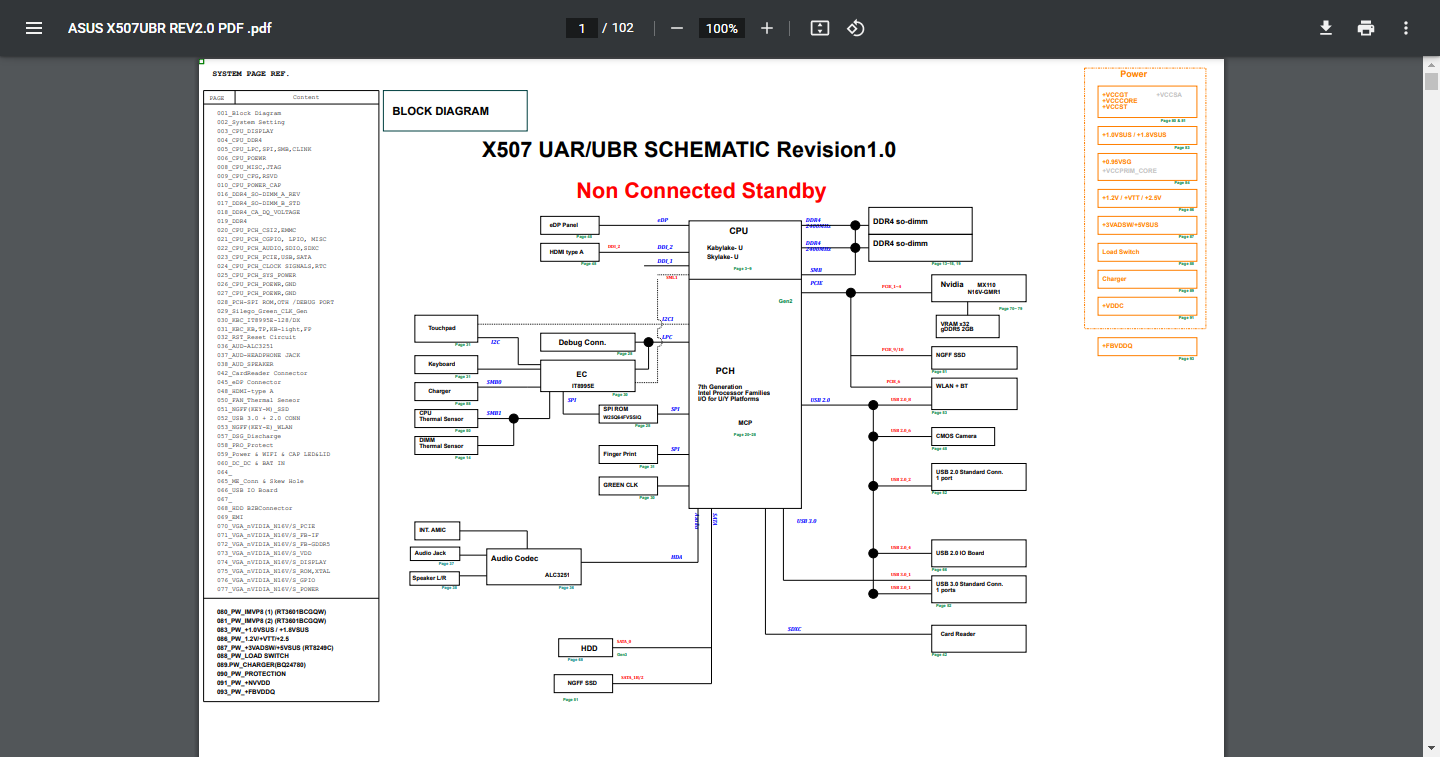
Task: Click the Speaker L/R block
Action: point(435,578)
